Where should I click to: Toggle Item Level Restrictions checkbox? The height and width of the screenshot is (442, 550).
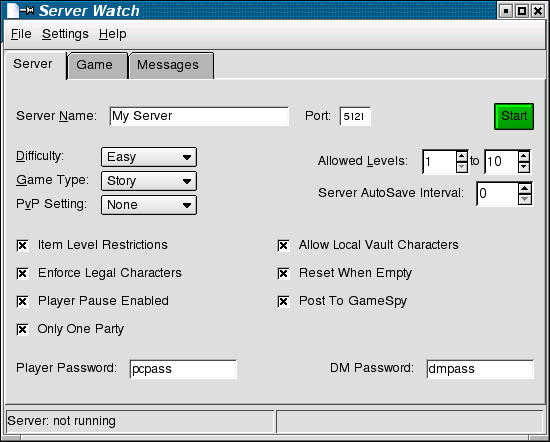click(22, 245)
